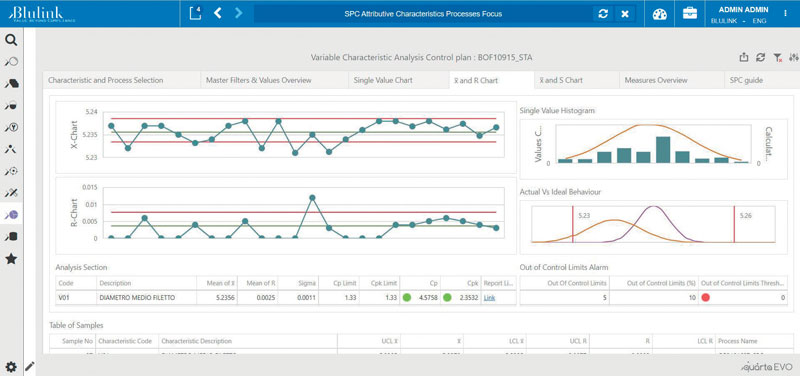Viewport: 800px width, 376px height.
Task: Click the red out-of-control threshold indicator
Action: [705, 297]
